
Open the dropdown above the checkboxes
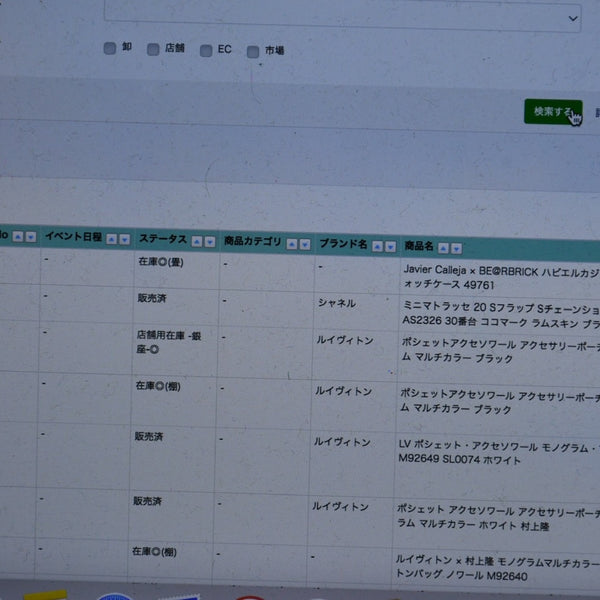(342, 17)
